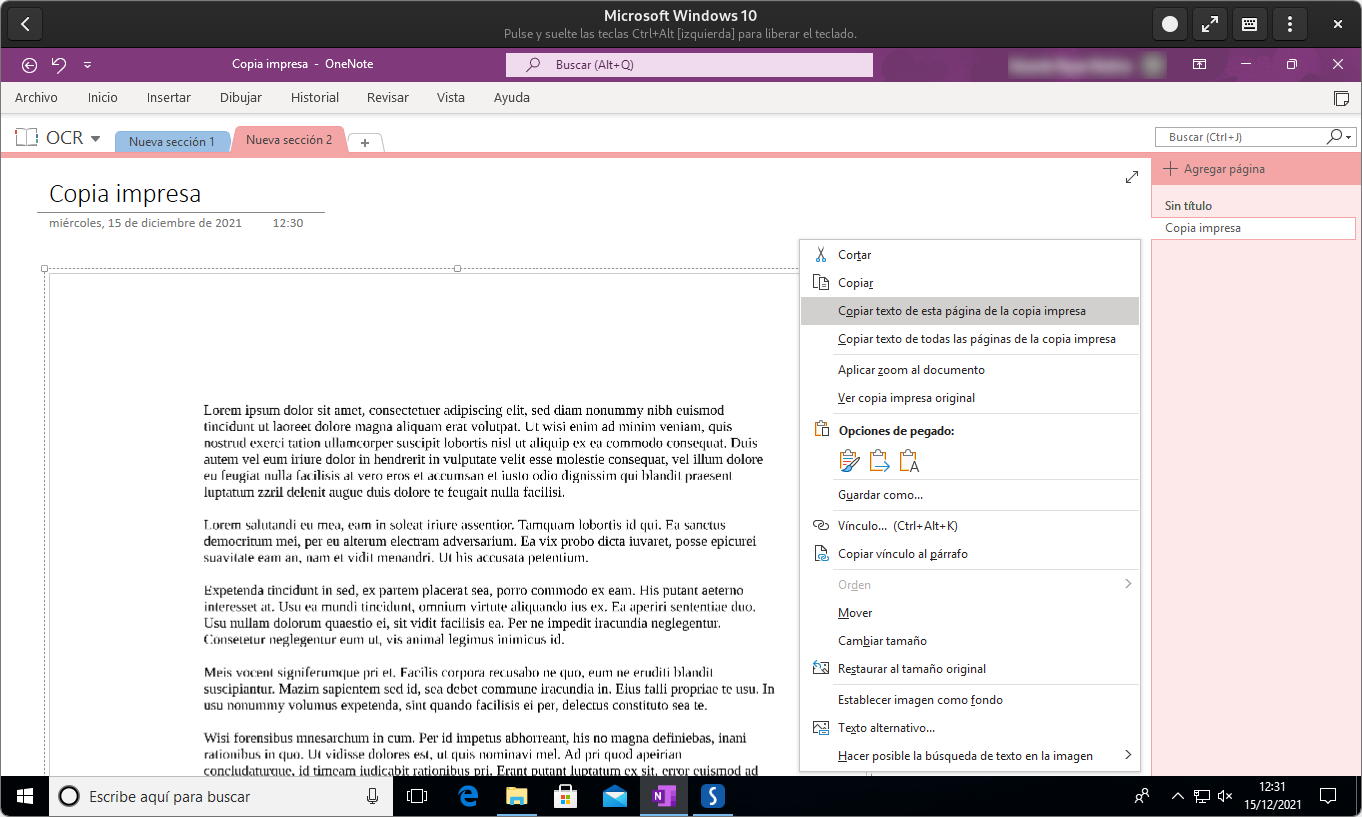Viewport: 1362px width, 817px height.
Task: Click the Merge Formatting paste option icon
Action: pyautogui.click(x=879, y=461)
